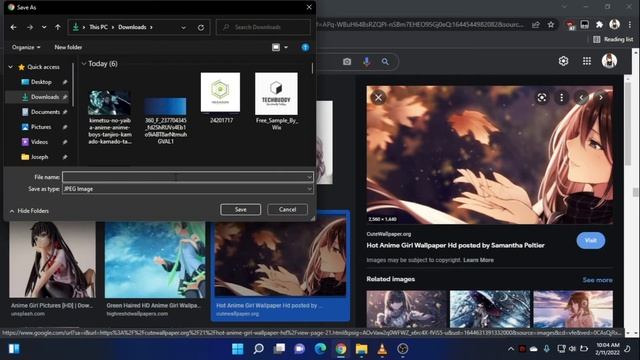
Task: Select the 360_F_237704345 file
Action: point(165,120)
